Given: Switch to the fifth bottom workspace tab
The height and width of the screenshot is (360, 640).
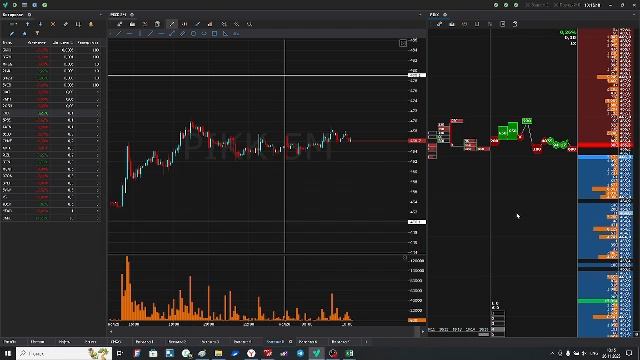Looking at the screenshot, I should coord(116,342).
